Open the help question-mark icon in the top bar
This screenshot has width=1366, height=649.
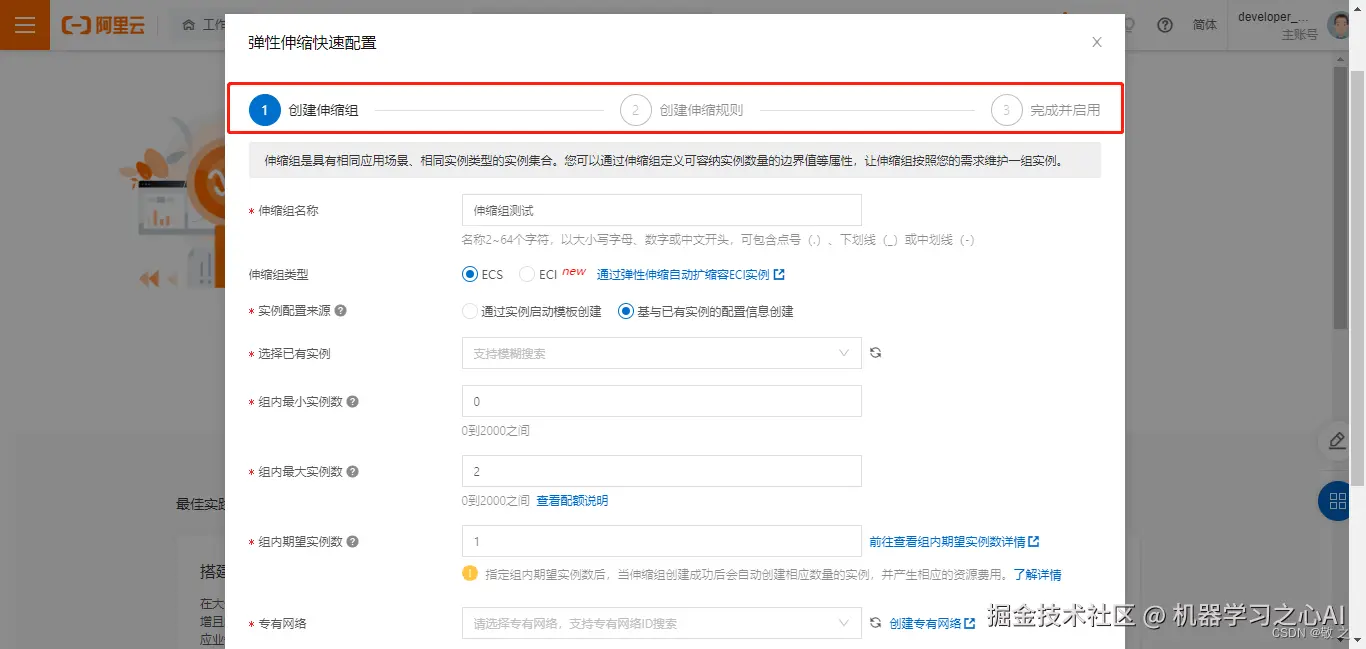(1165, 25)
